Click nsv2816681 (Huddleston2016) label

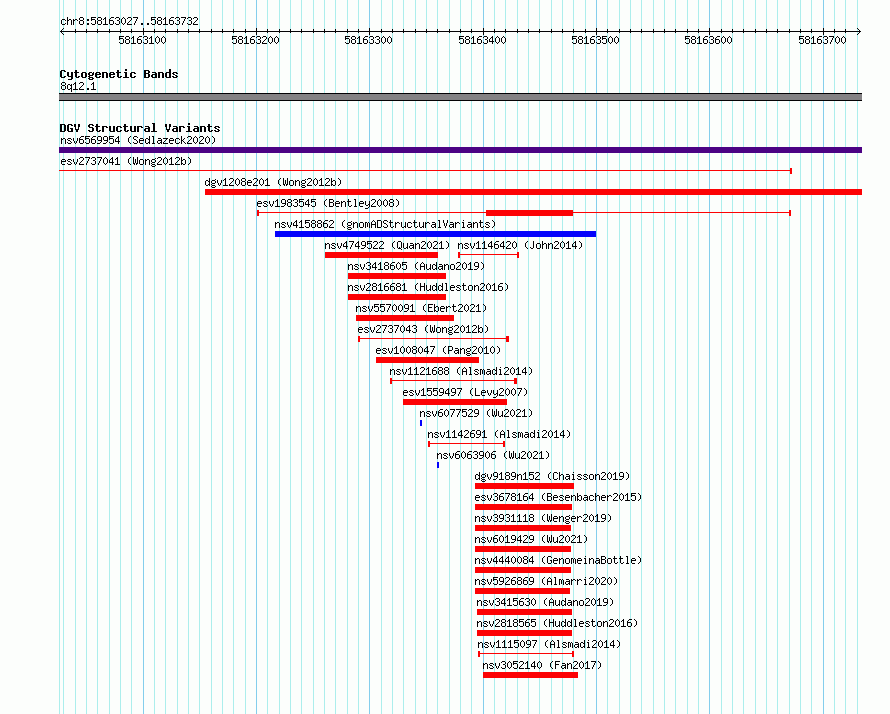click(x=428, y=287)
